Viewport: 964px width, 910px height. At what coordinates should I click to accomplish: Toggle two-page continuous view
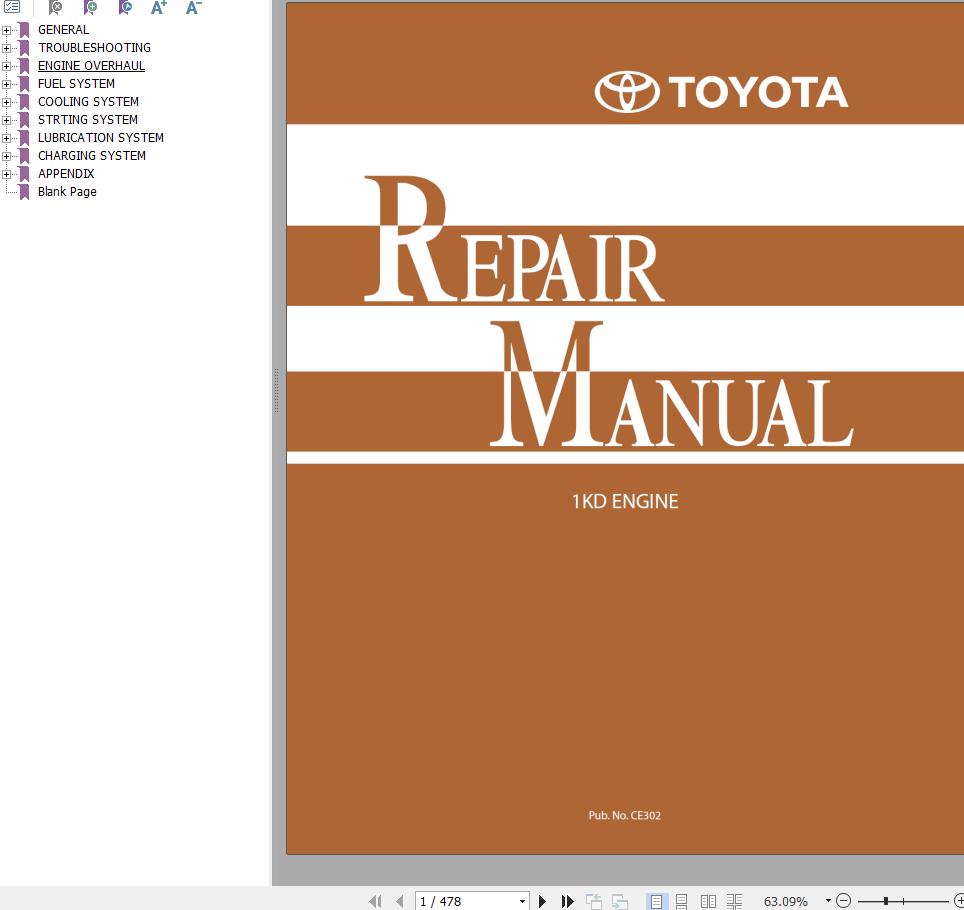tap(734, 901)
